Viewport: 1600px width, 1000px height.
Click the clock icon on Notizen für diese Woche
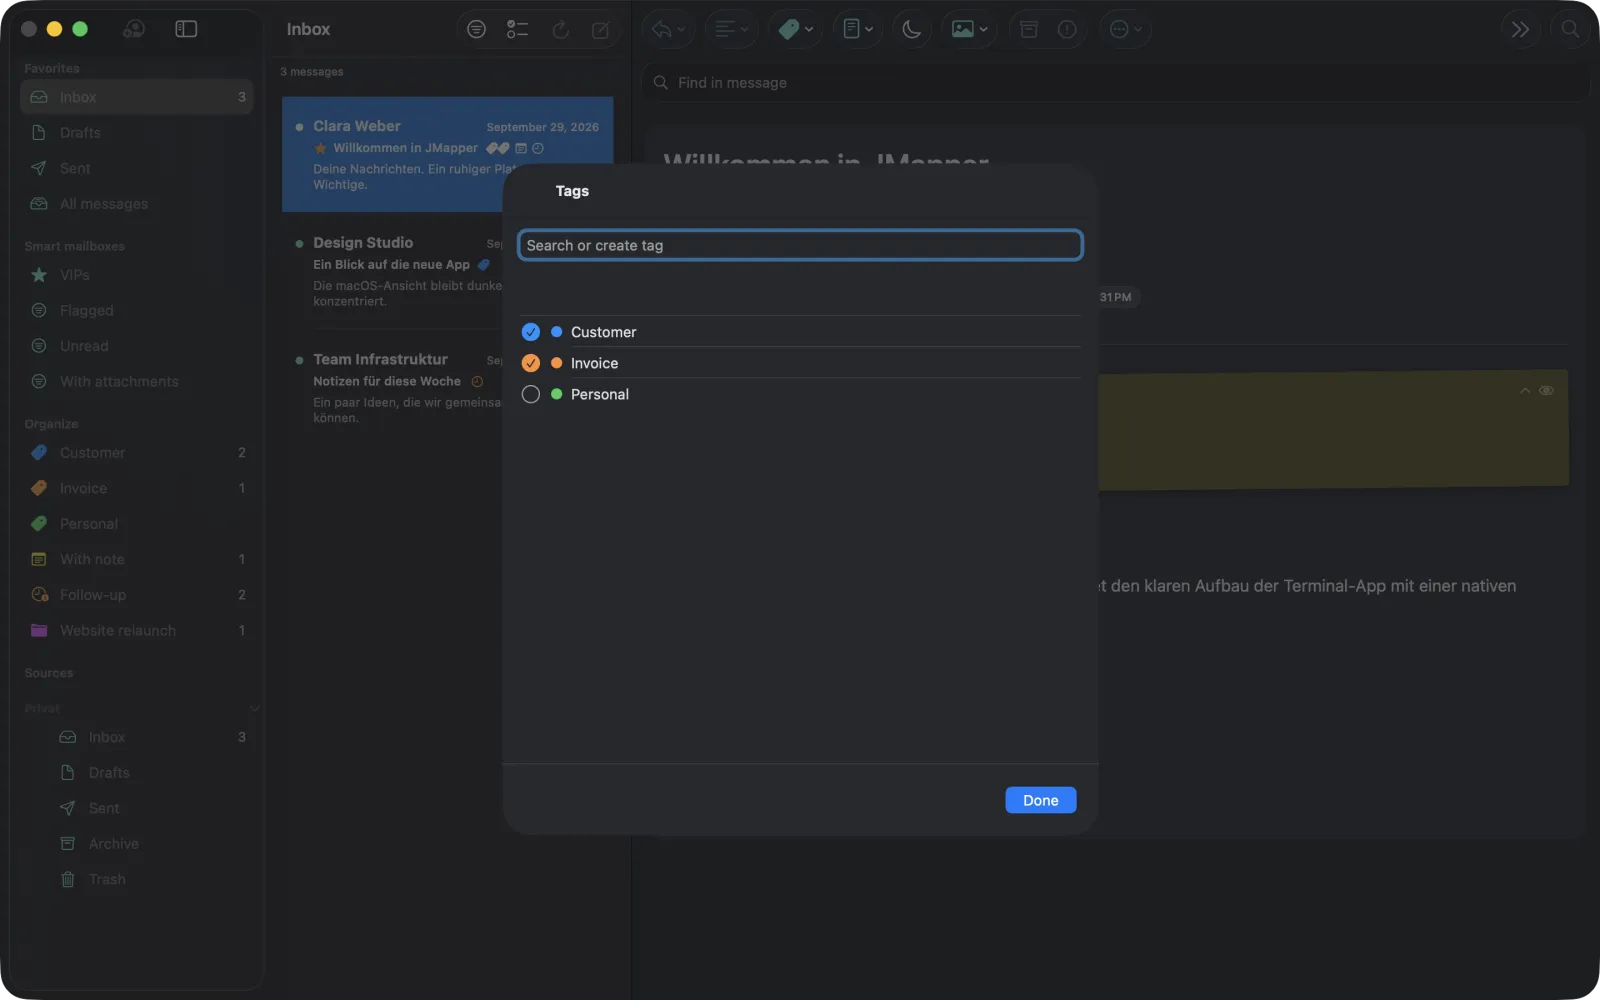point(477,381)
